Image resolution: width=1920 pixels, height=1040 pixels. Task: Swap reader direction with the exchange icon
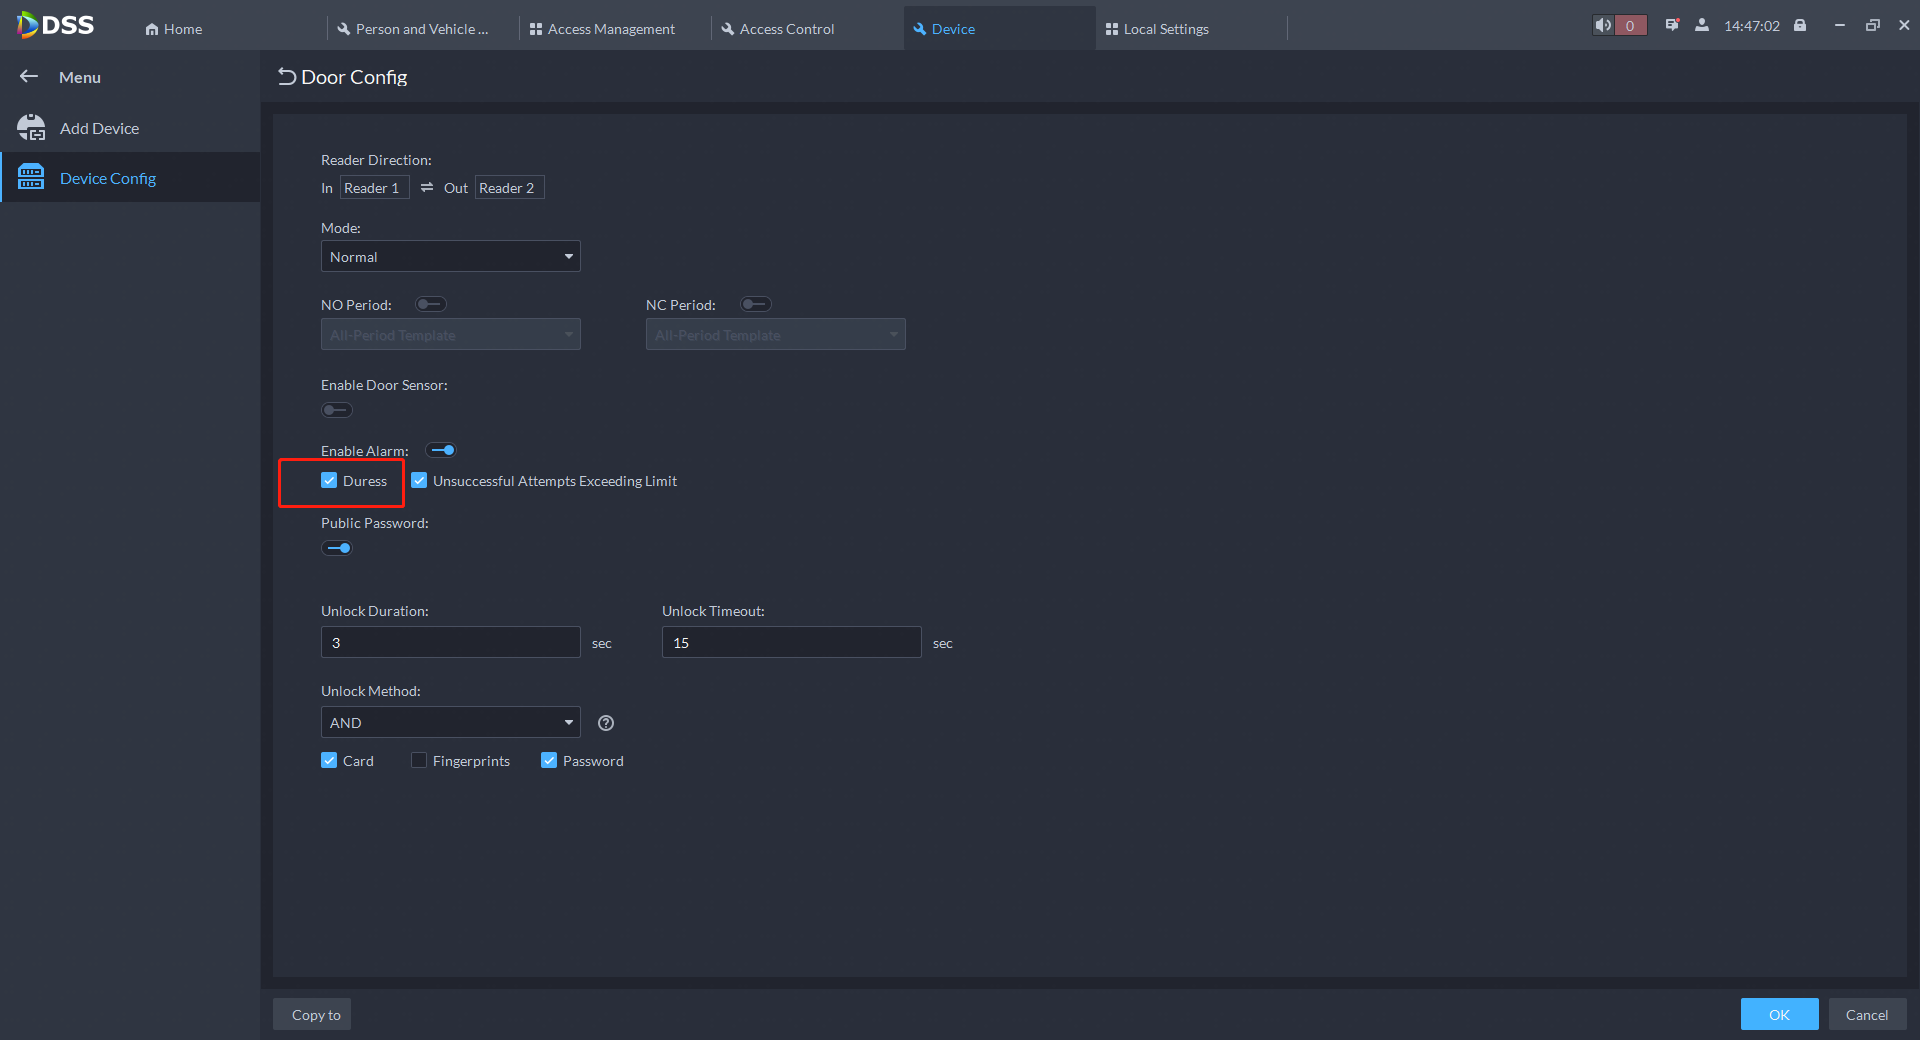coord(427,187)
